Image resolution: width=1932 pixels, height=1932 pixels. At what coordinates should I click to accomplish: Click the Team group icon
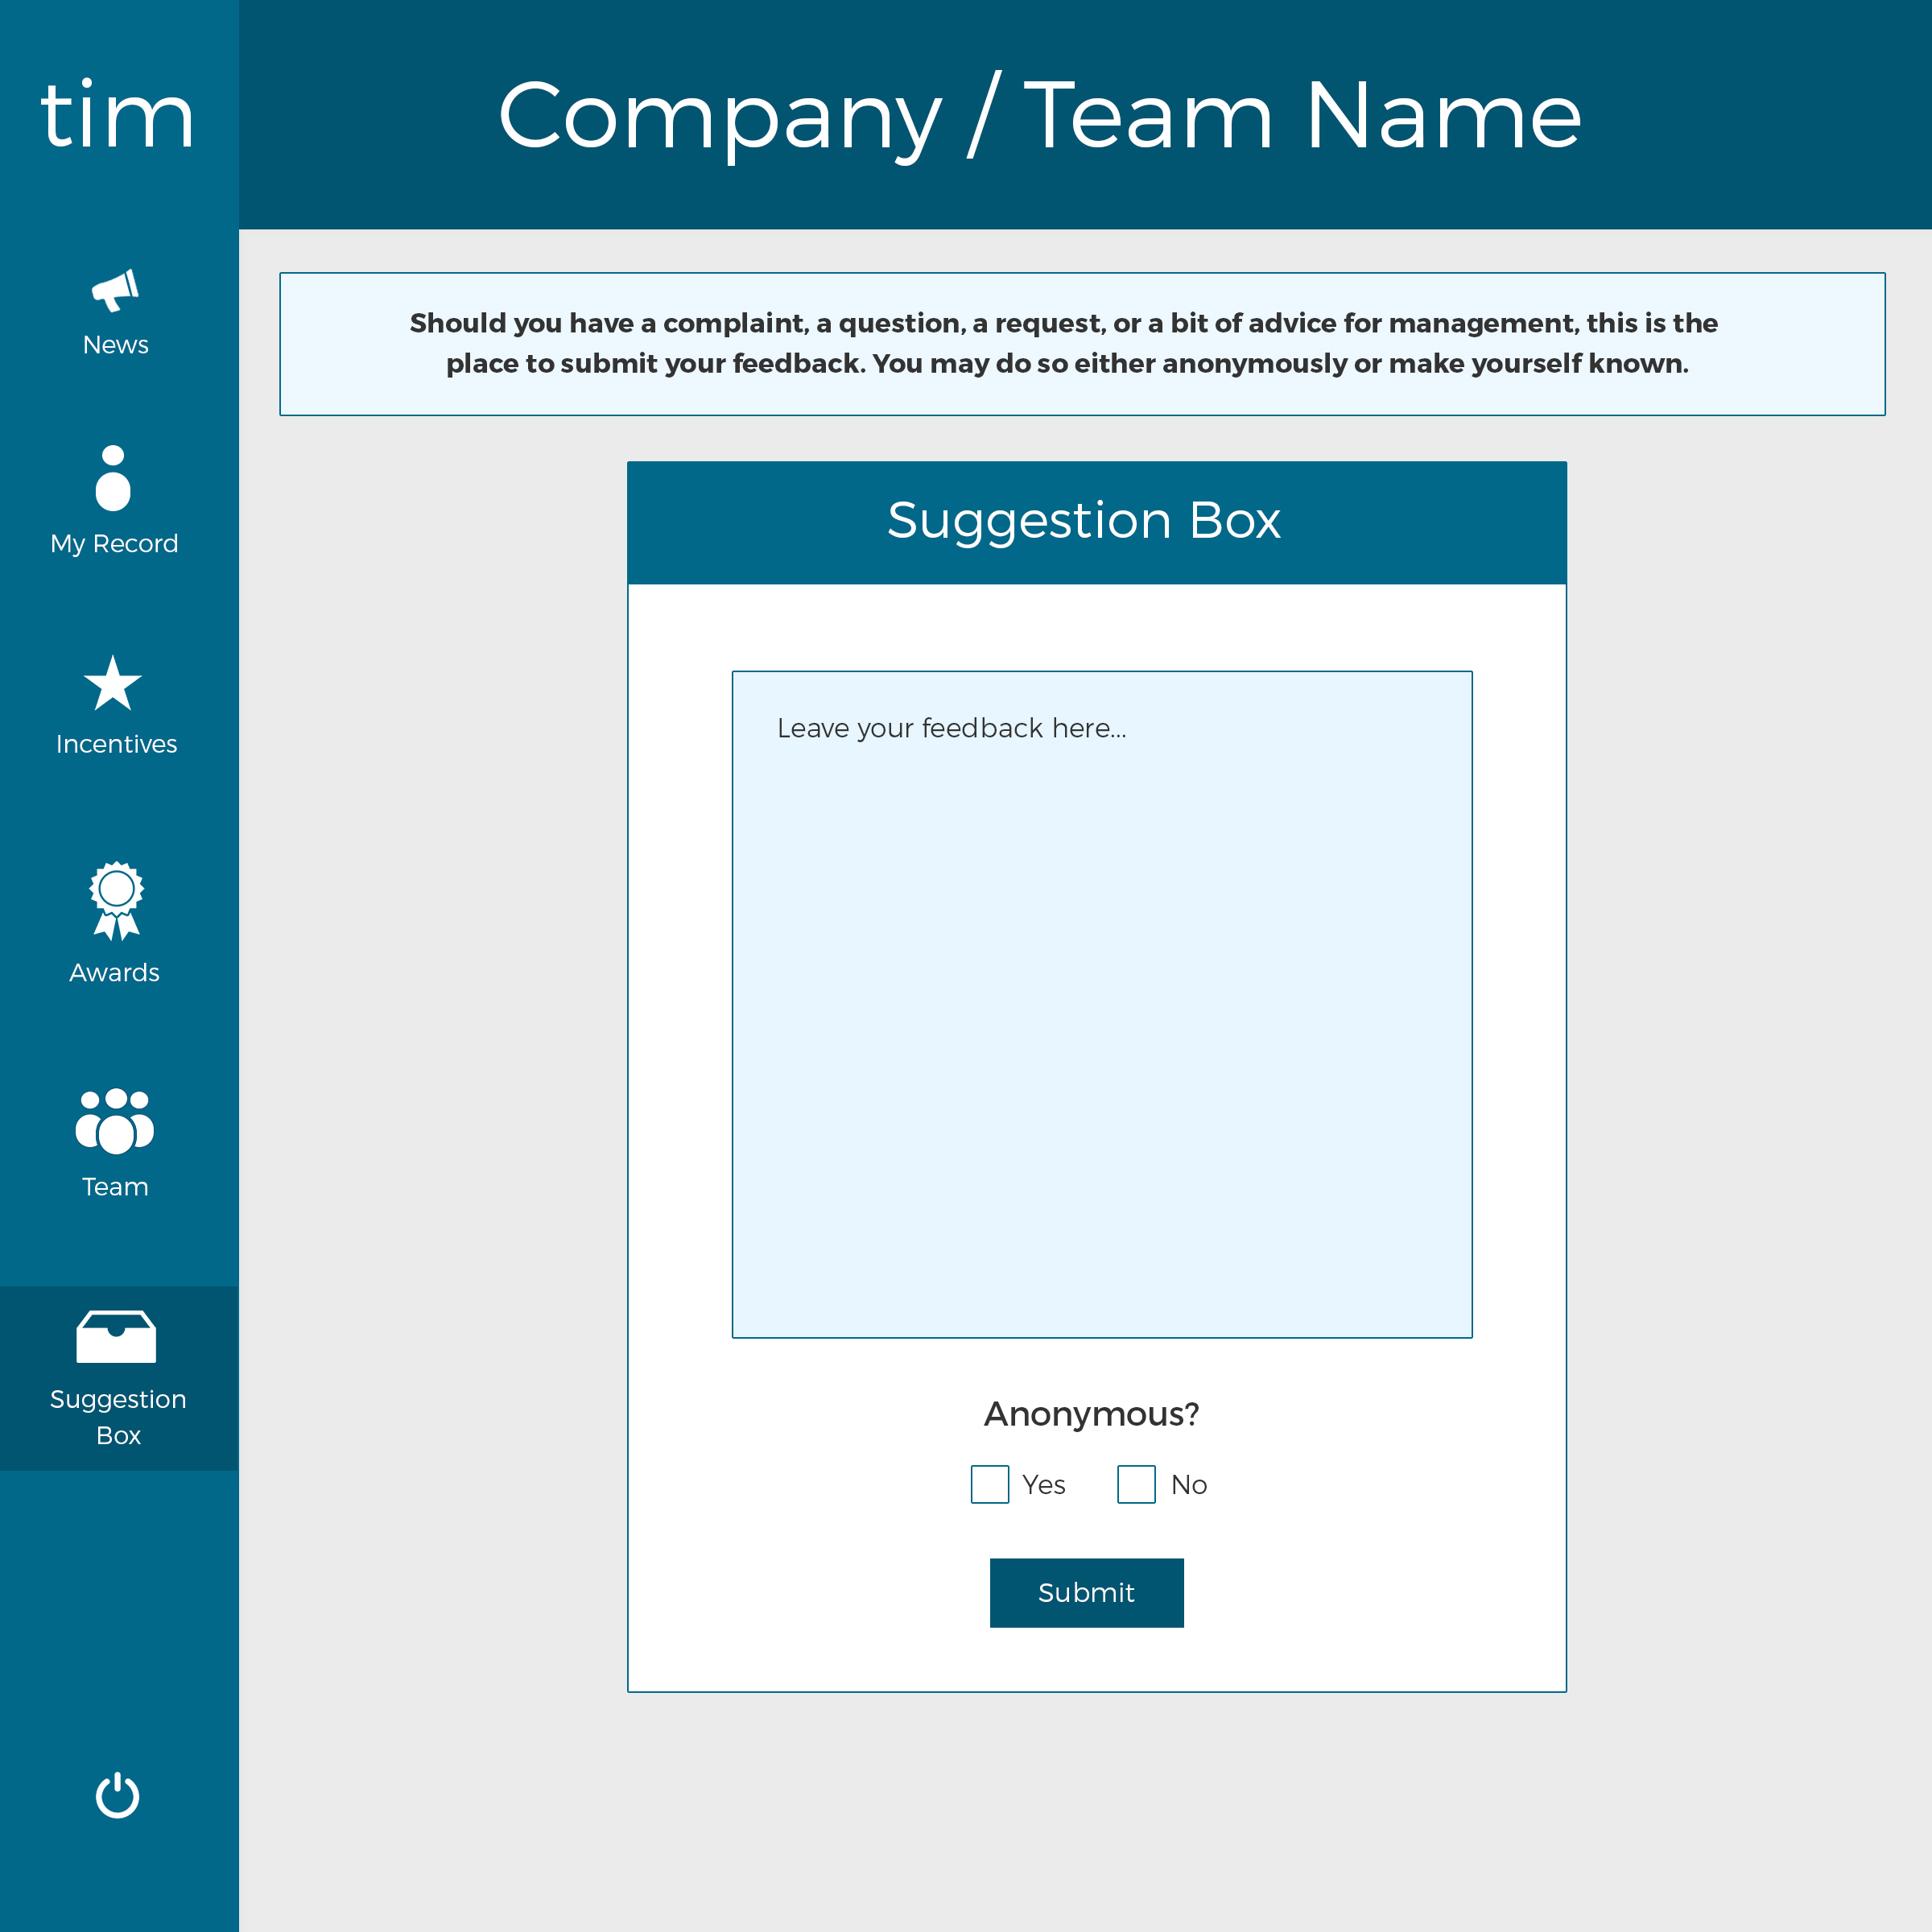pyautogui.click(x=115, y=1120)
